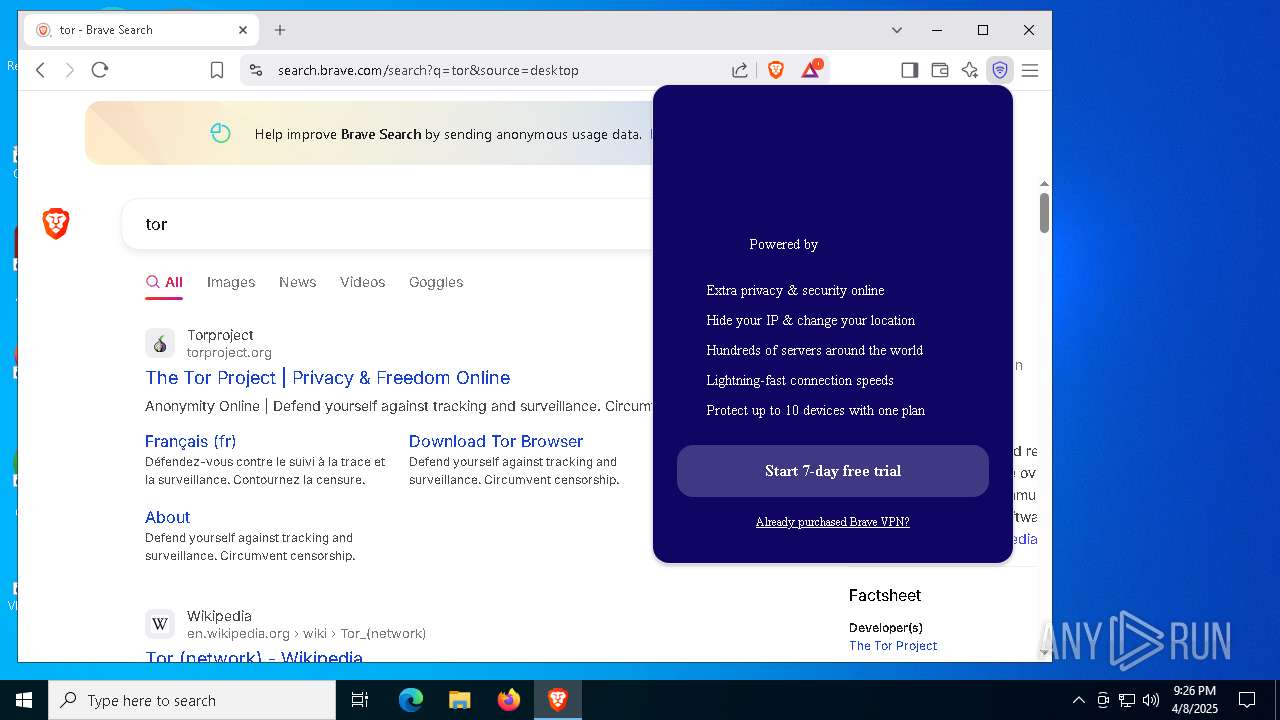Click 'en.wikipedia.org › wiki › Tor_(network)' breadcrumb

[x=306, y=633]
